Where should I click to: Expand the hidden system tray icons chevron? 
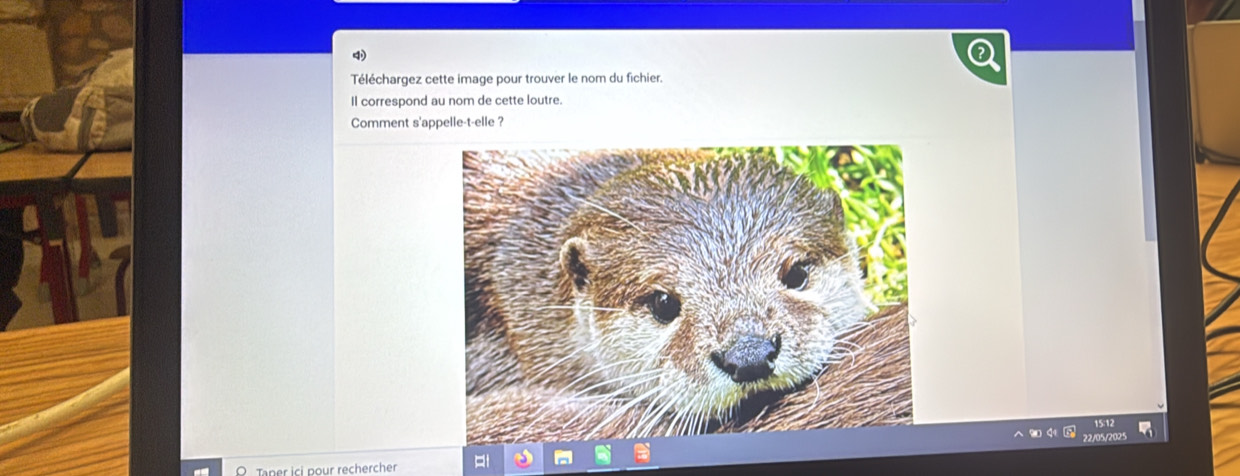pos(1019,433)
